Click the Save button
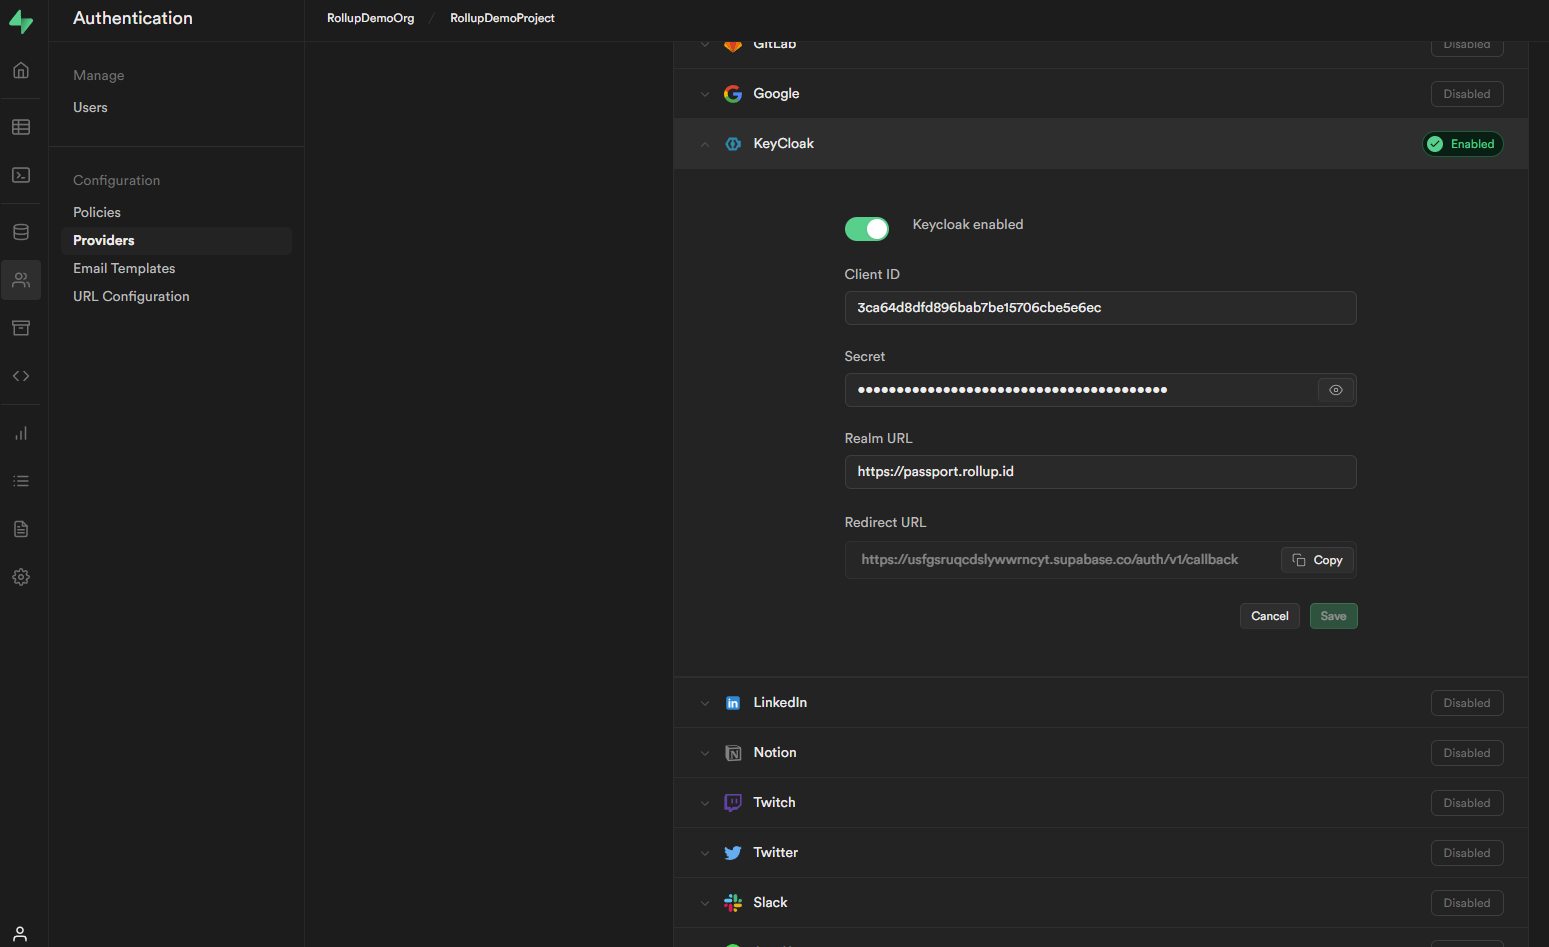 1333,616
